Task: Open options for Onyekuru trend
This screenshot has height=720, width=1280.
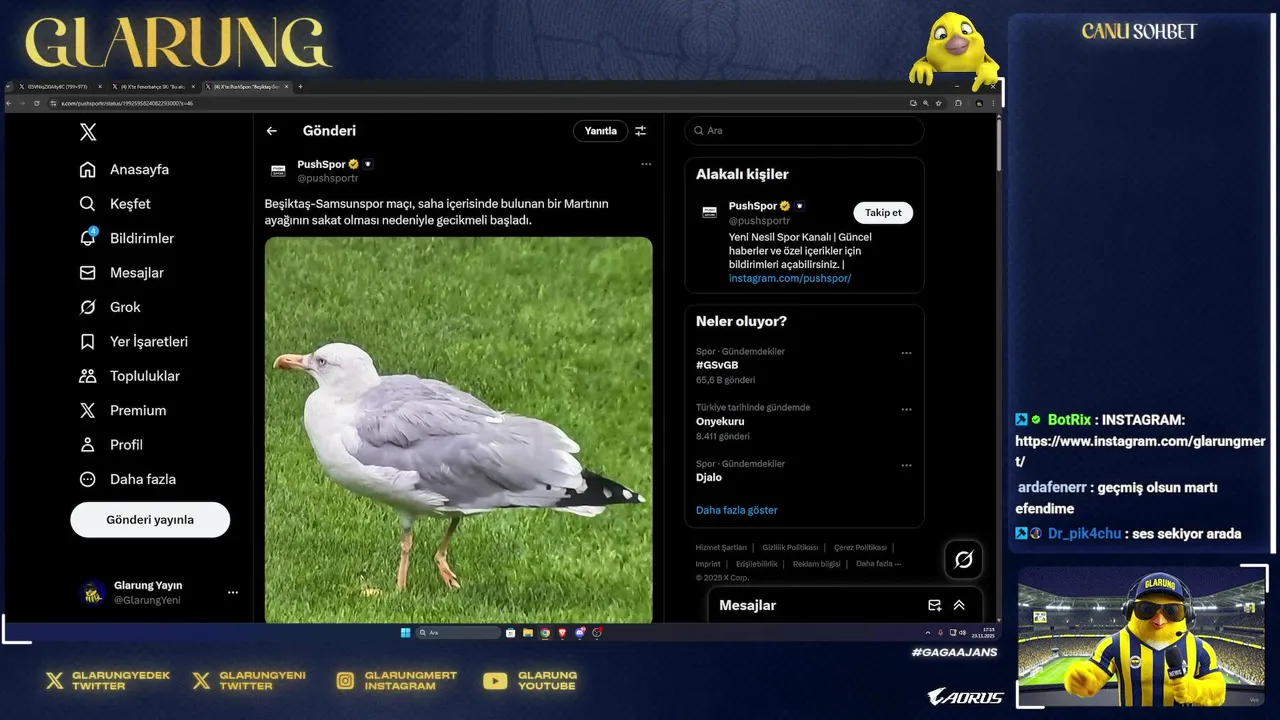Action: tap(906, 409)
